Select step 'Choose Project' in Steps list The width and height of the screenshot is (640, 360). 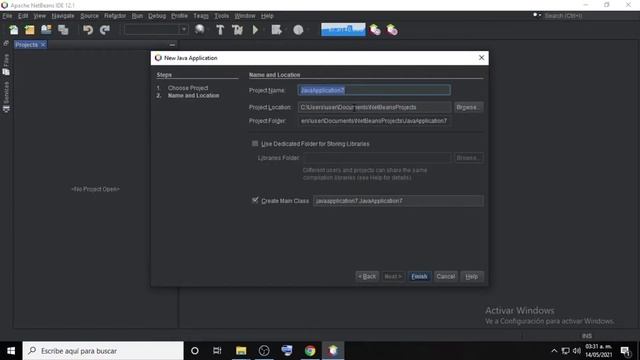pos(188,88)
